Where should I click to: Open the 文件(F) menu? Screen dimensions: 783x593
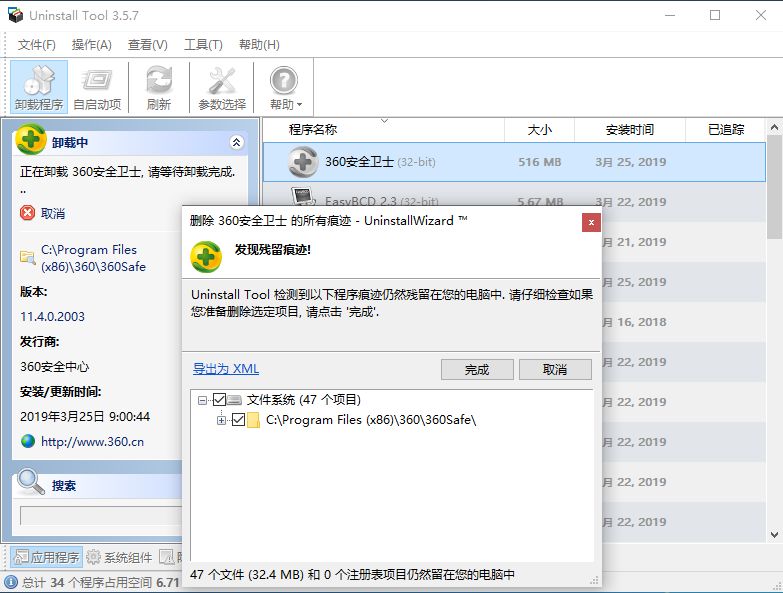(x=36, y=45)
